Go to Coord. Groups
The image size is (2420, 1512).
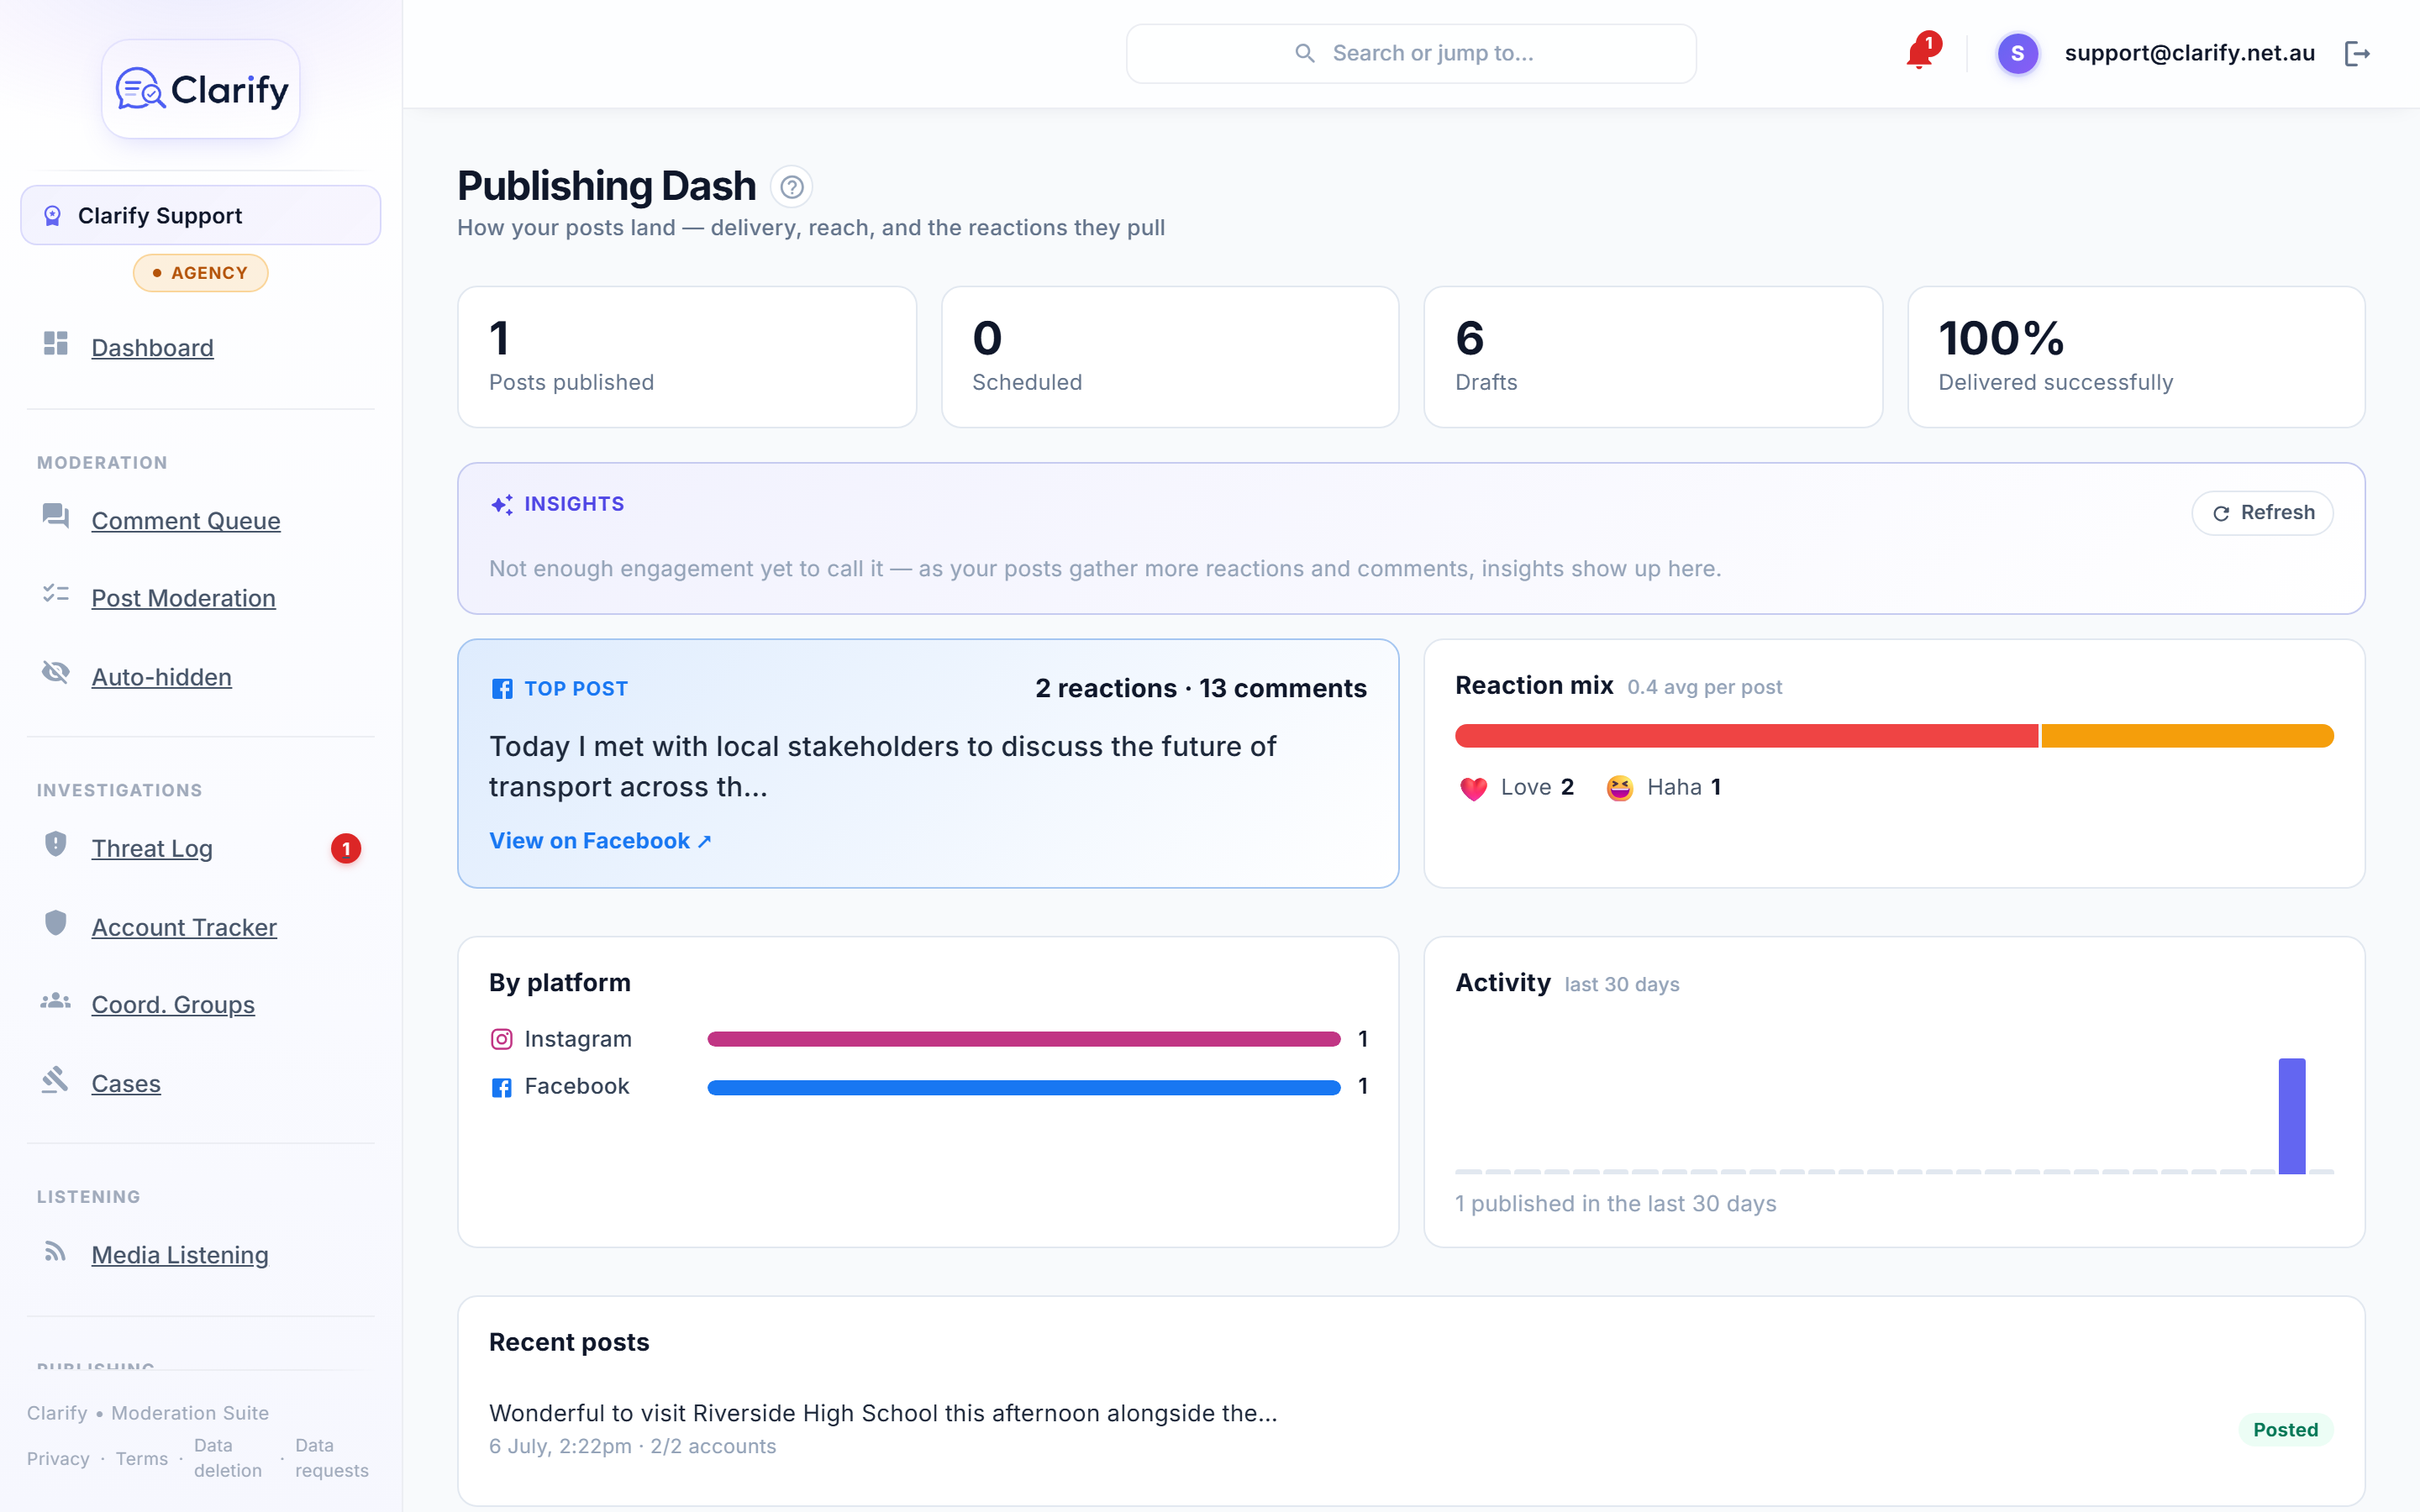[173, 1005]
